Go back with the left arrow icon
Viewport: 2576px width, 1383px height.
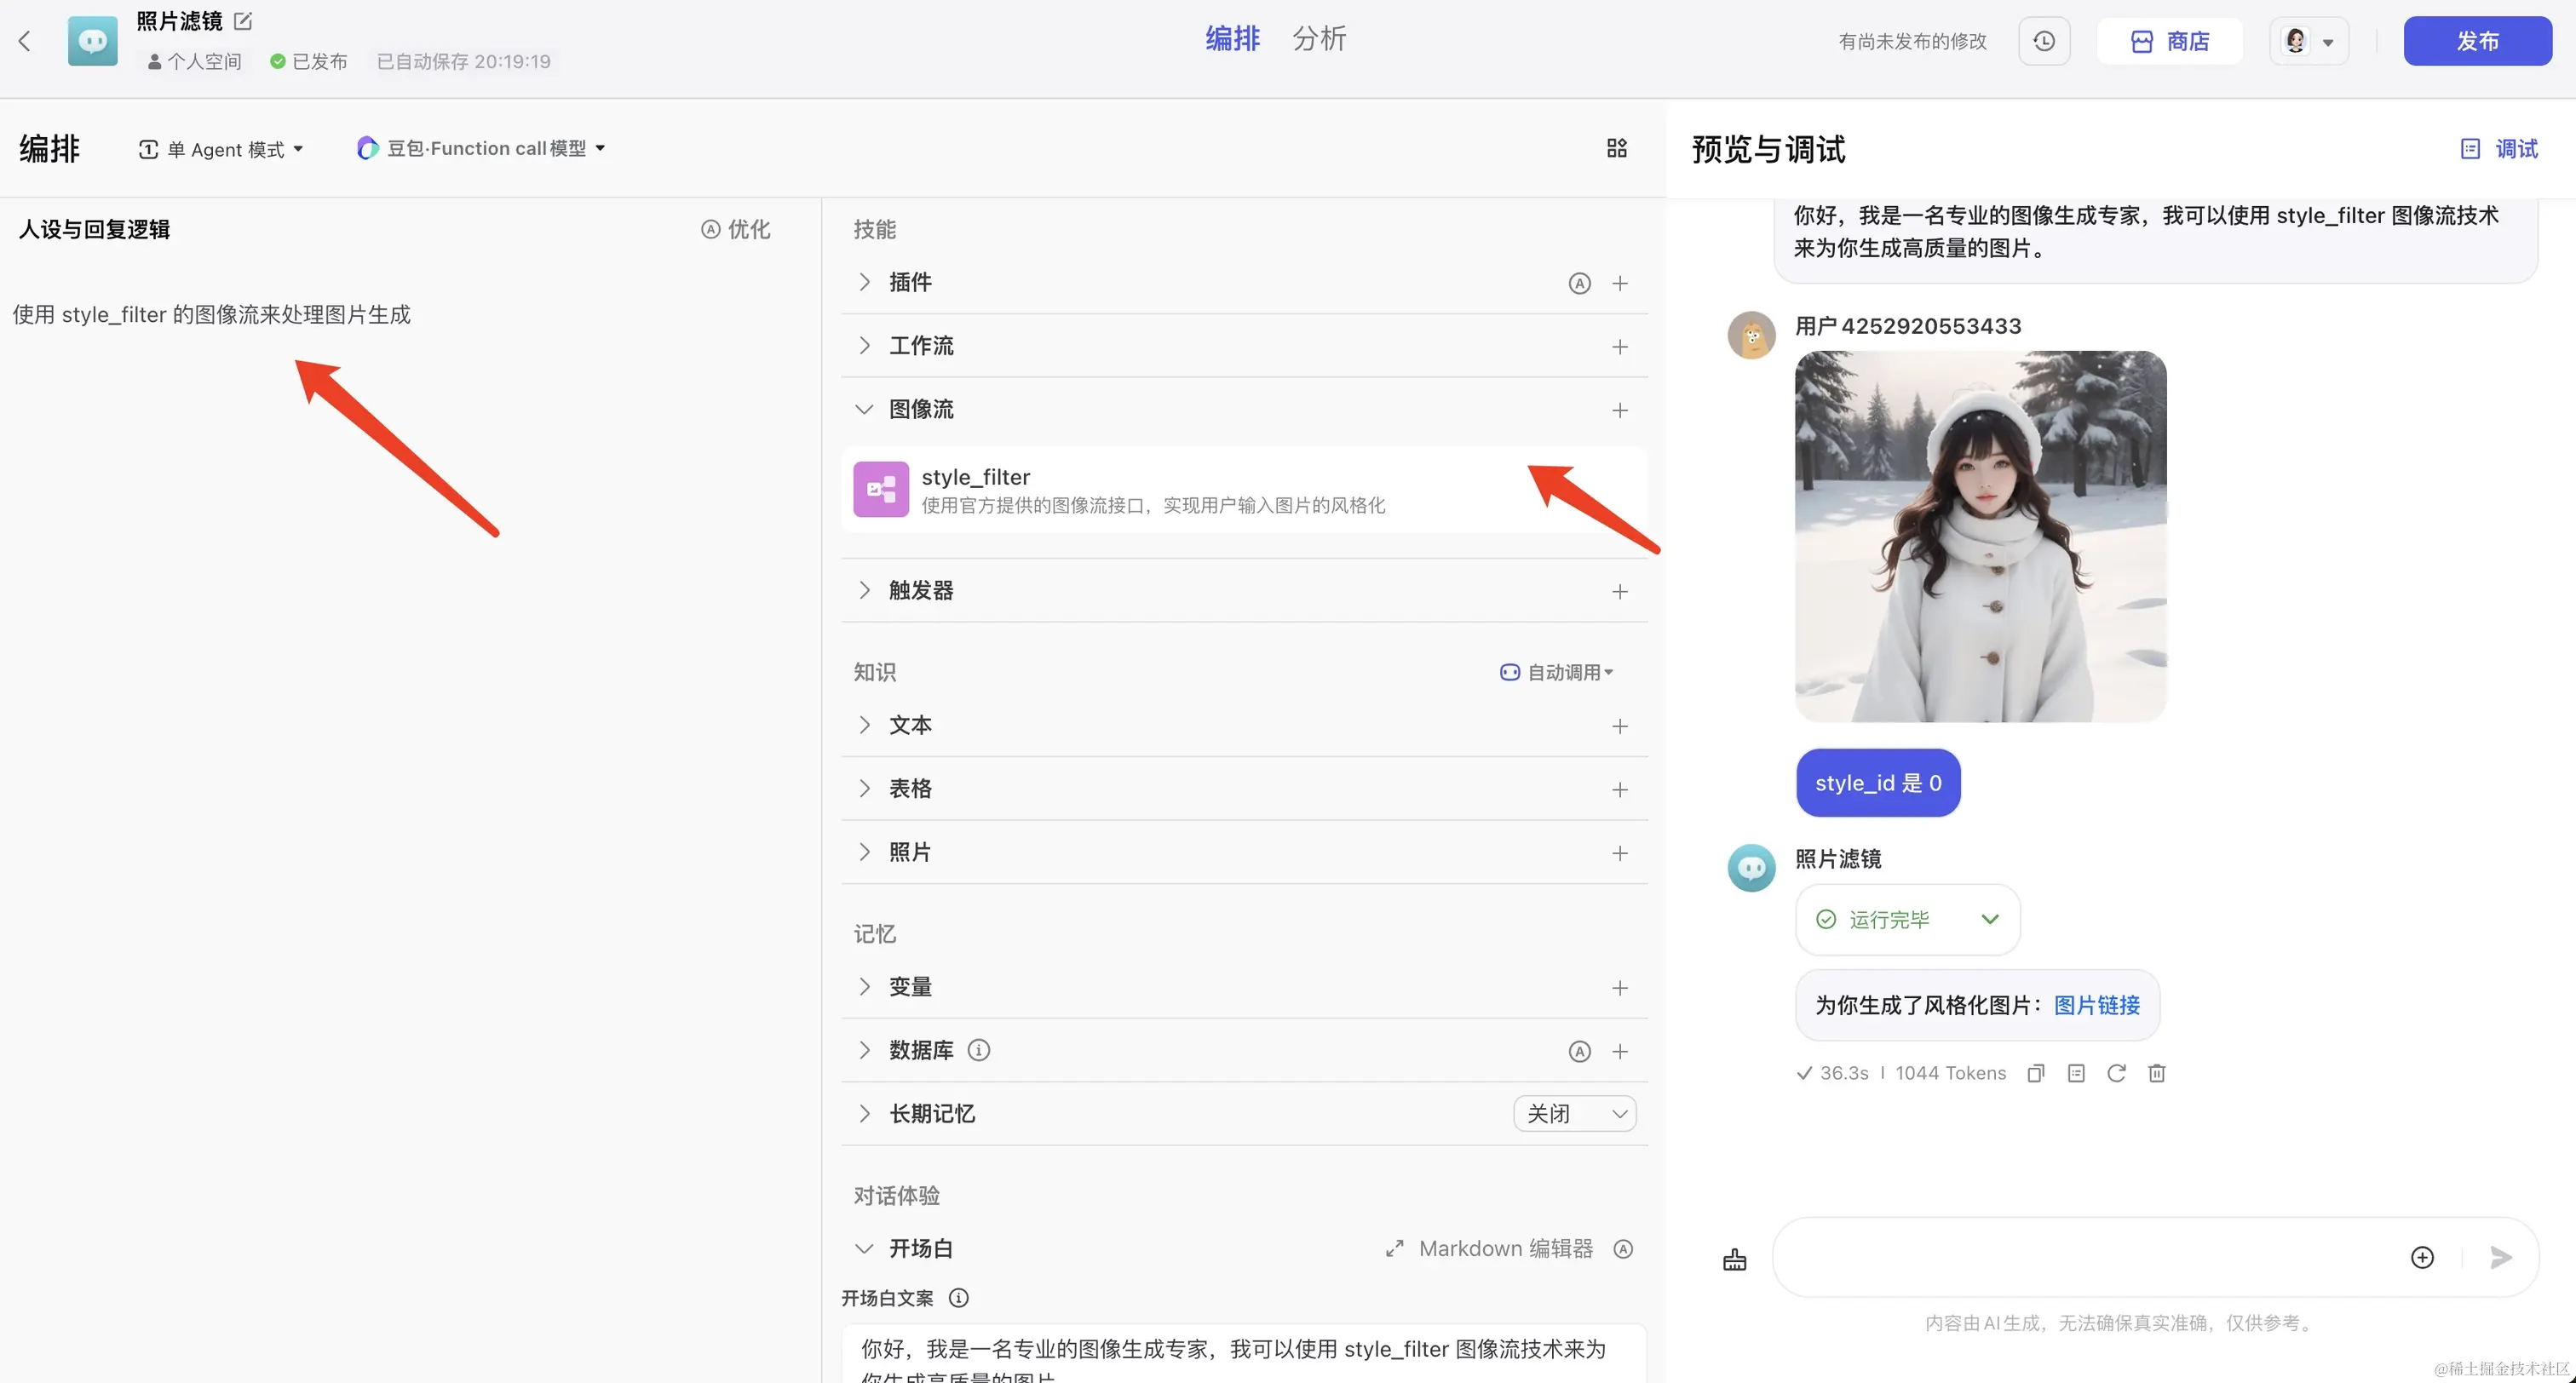click(25, 41)
